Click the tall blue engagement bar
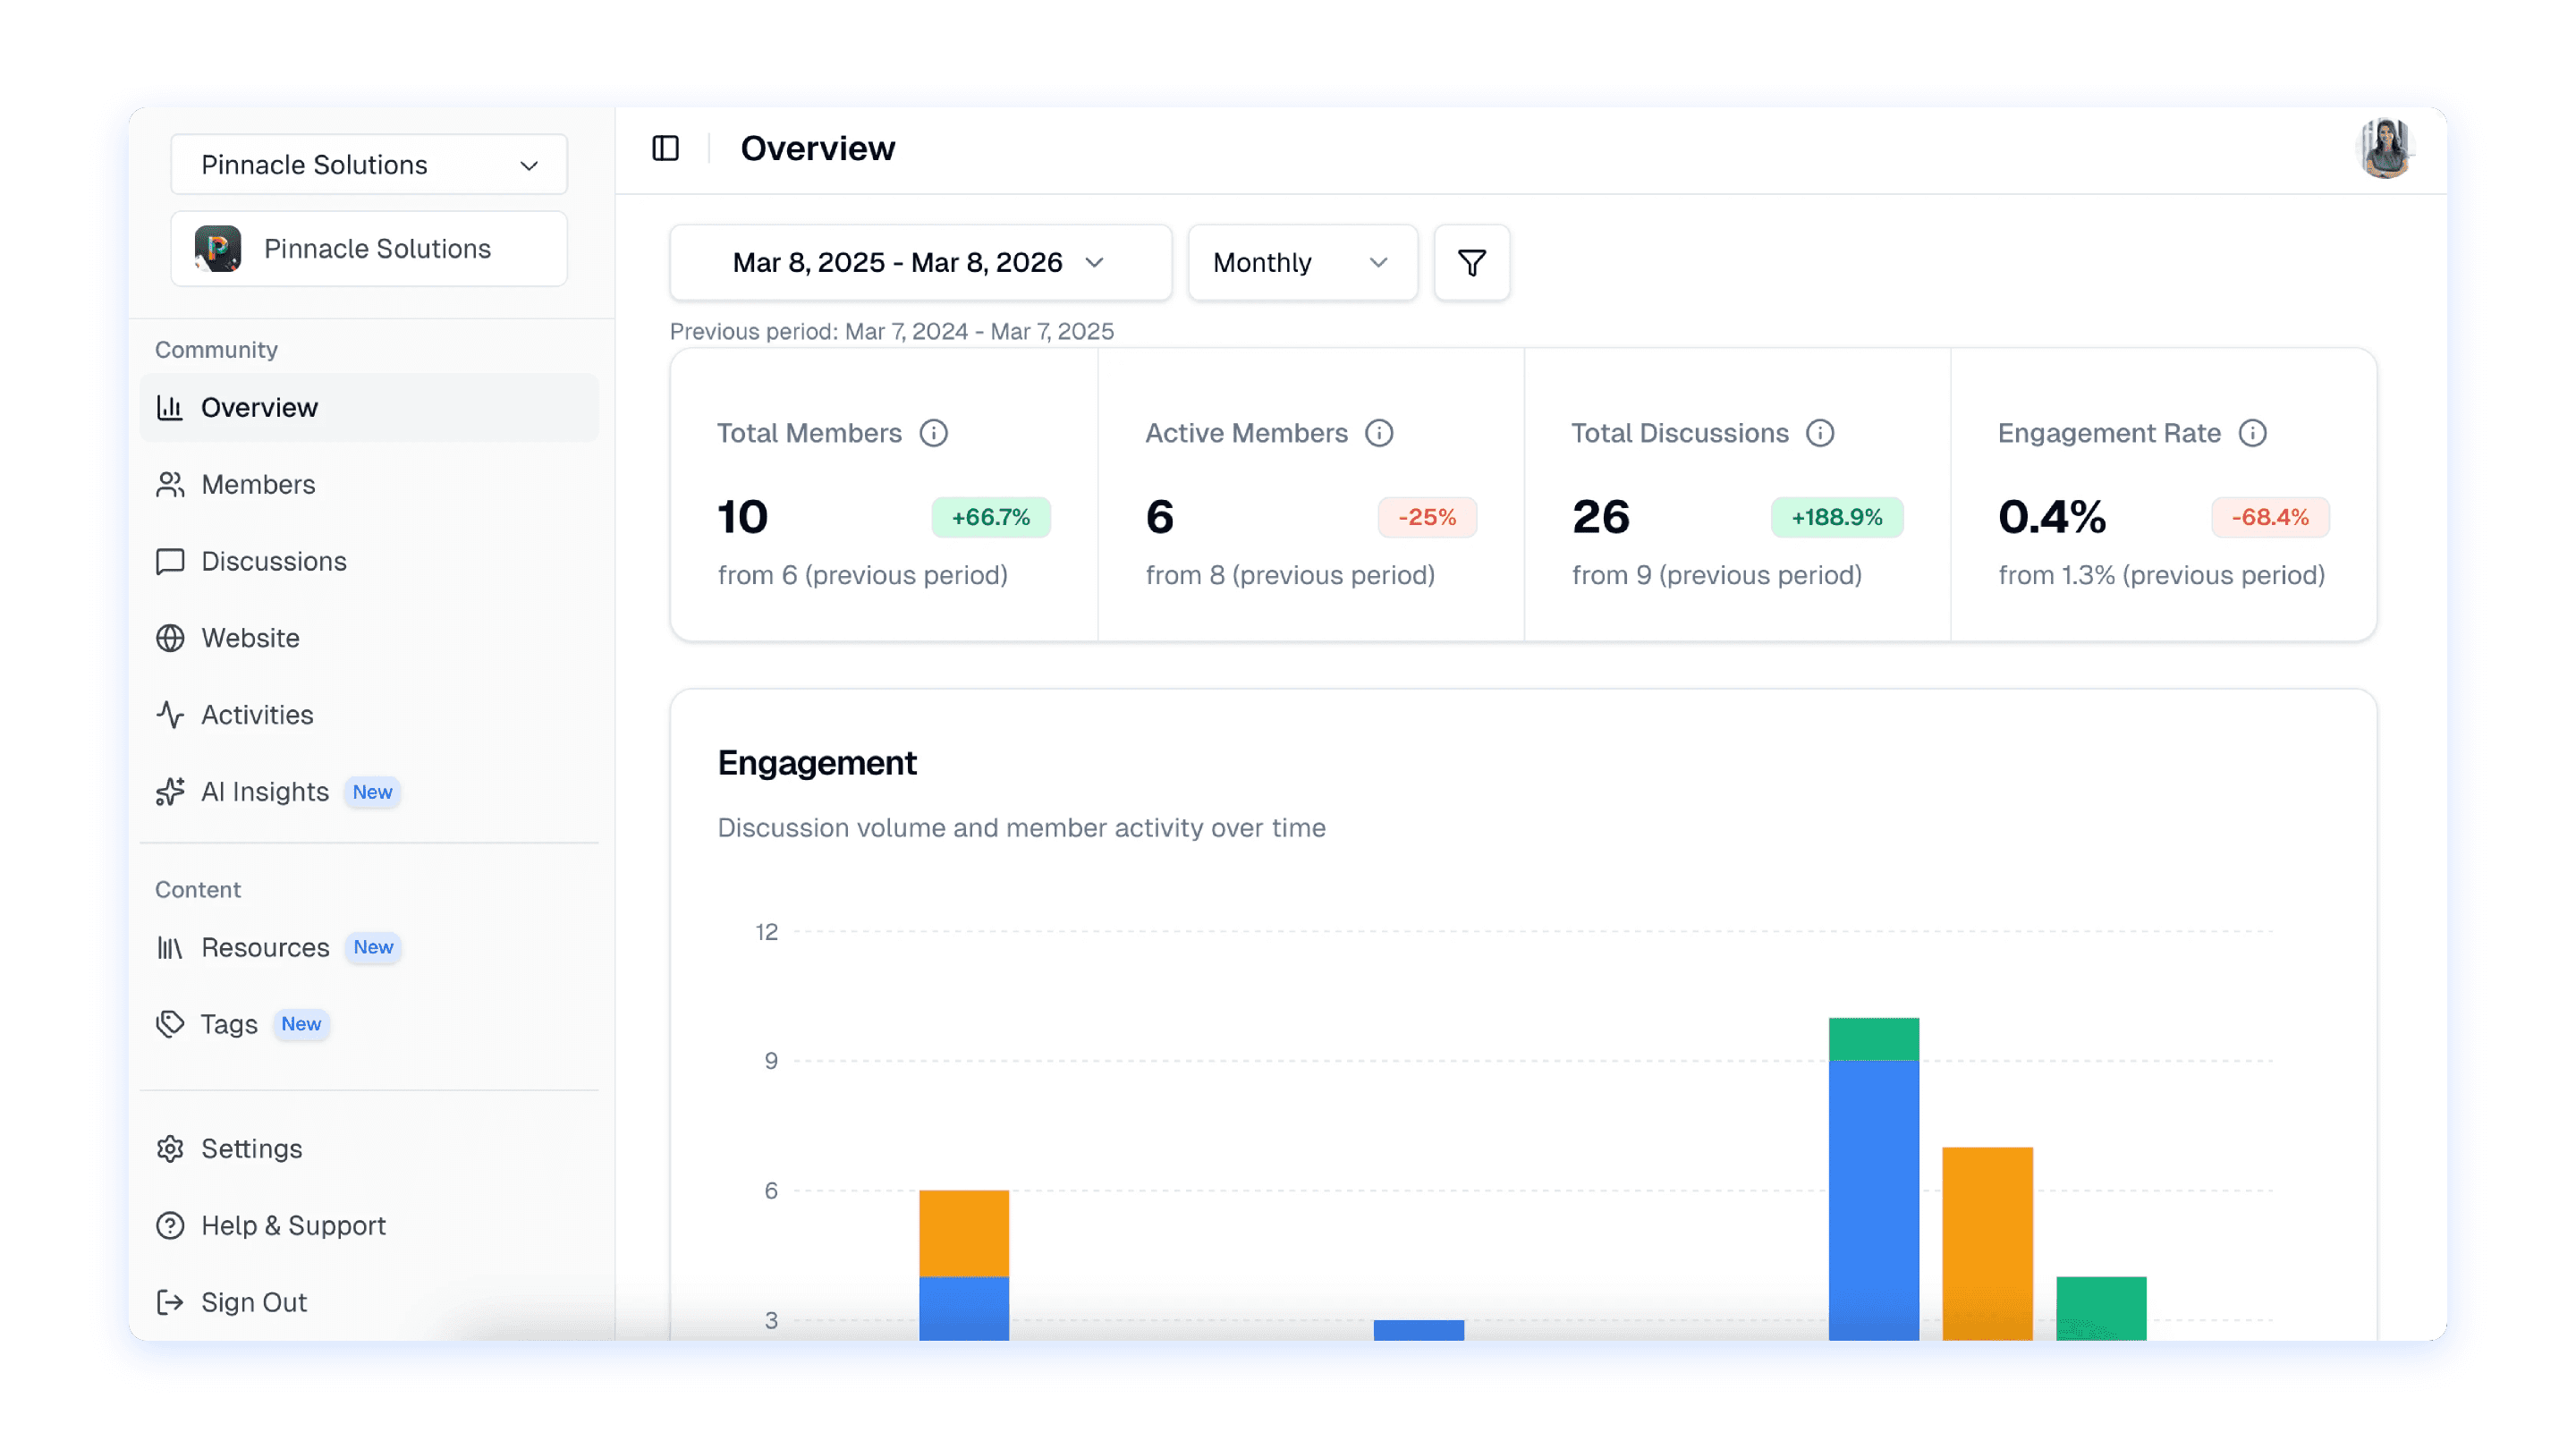2576x1449 pixels. [1873, 1200]
